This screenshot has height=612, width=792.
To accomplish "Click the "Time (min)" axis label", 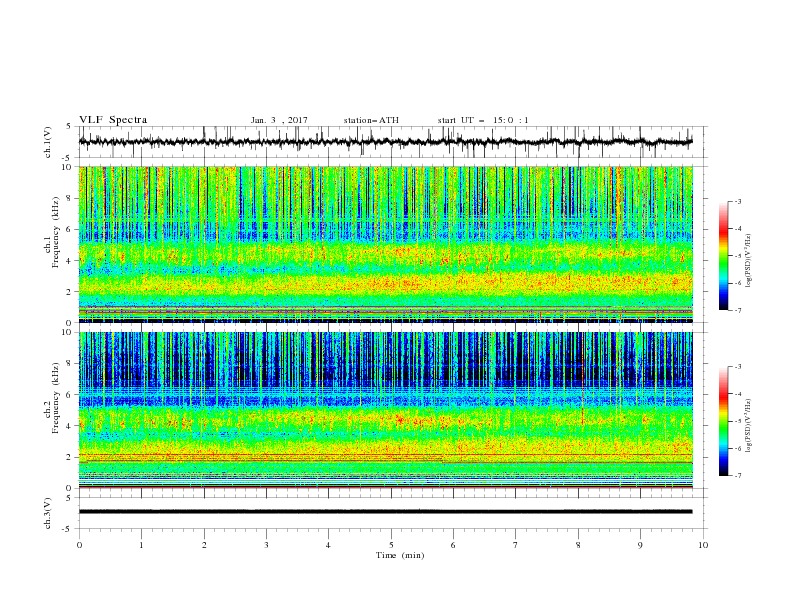I will point(400,555).
